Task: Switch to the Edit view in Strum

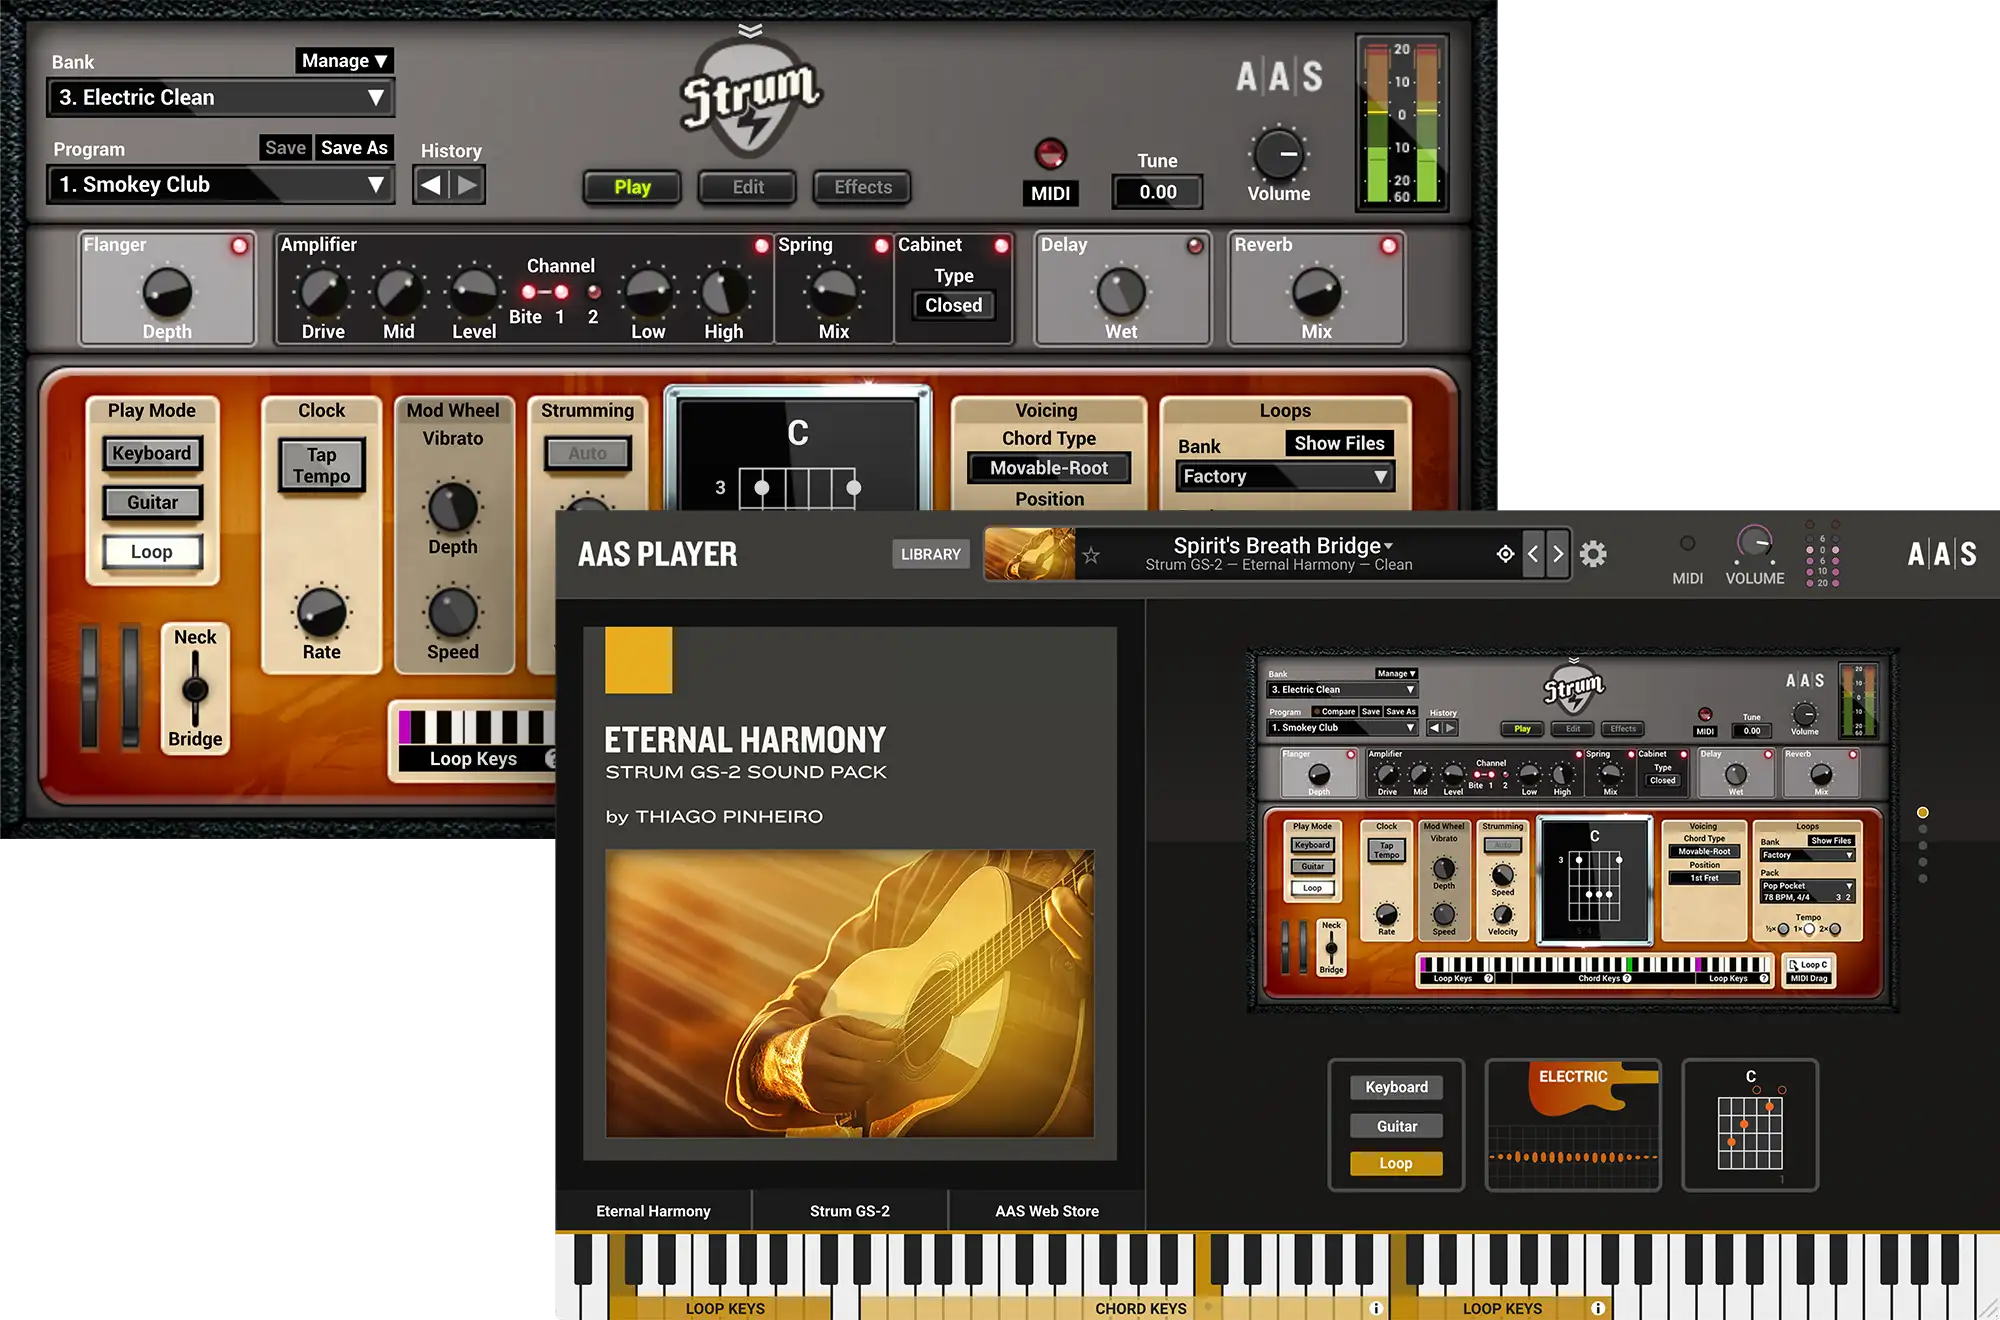Action: (x=748, y=187)
